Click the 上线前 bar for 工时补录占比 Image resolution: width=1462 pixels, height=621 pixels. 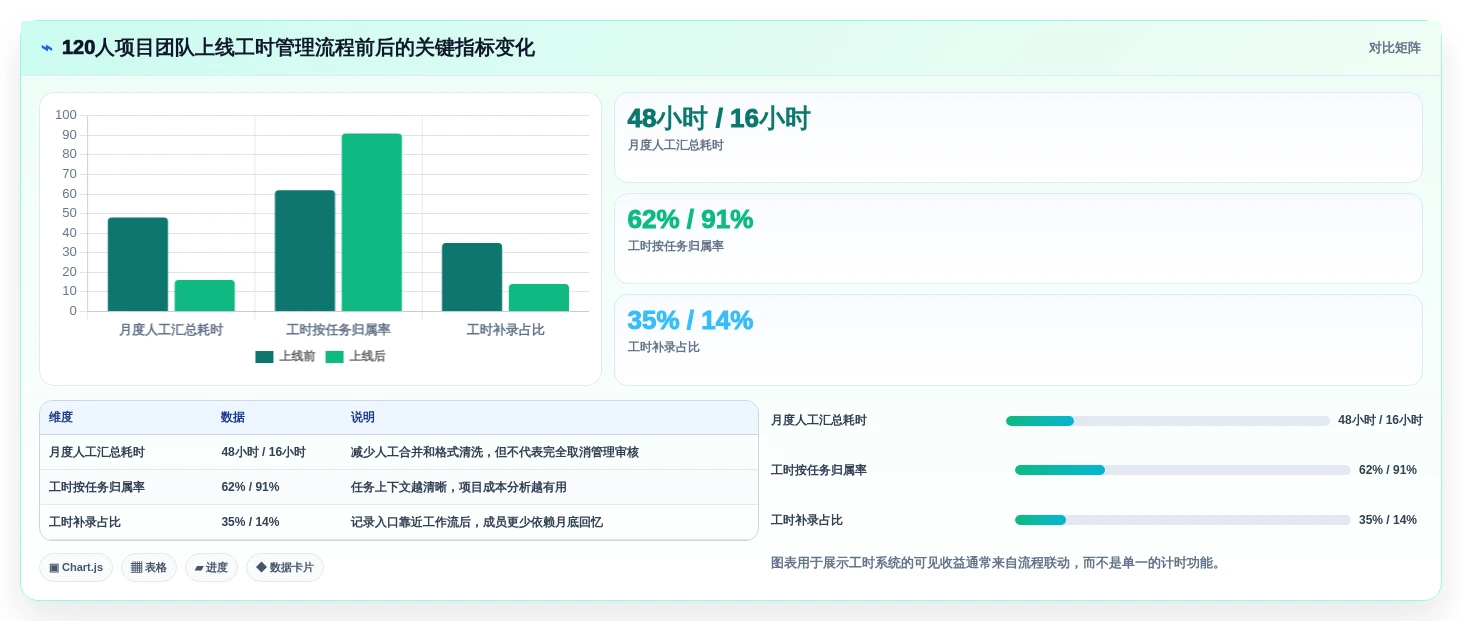[472, 277]
